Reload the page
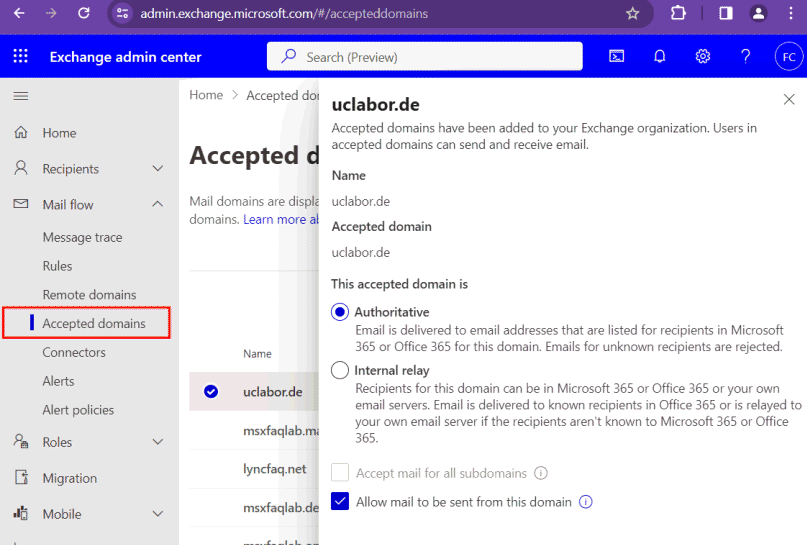 pyautogui.click(x=83, y=13)
